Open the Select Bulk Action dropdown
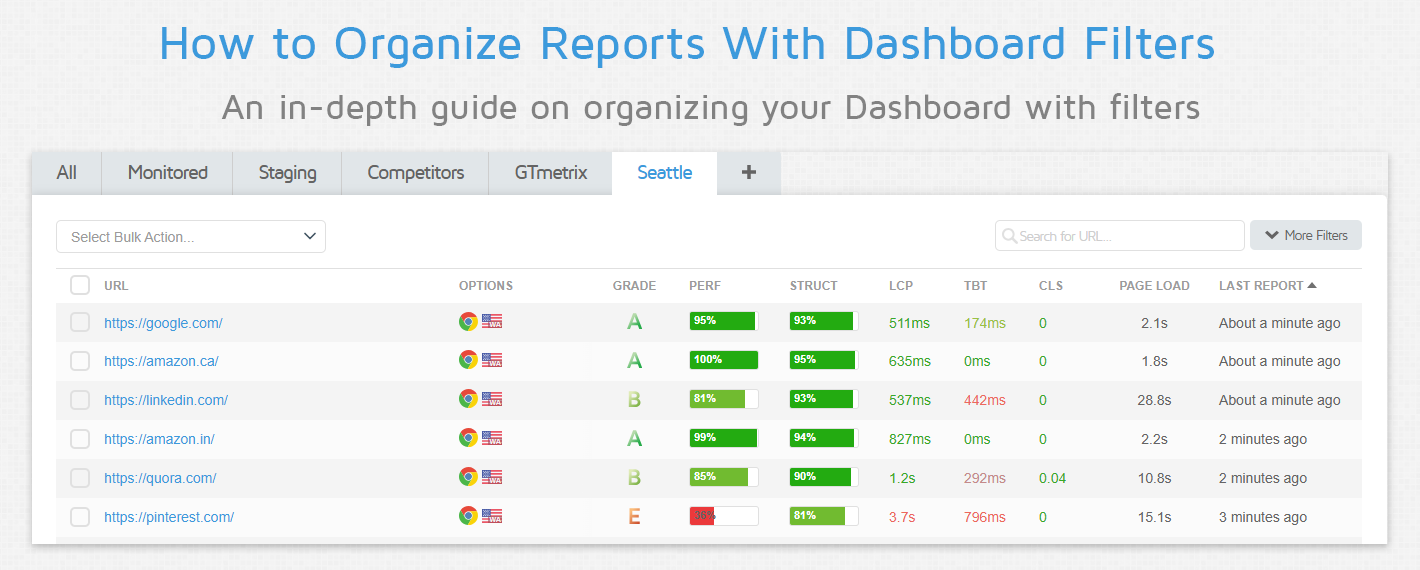 [x=191, y=236]
